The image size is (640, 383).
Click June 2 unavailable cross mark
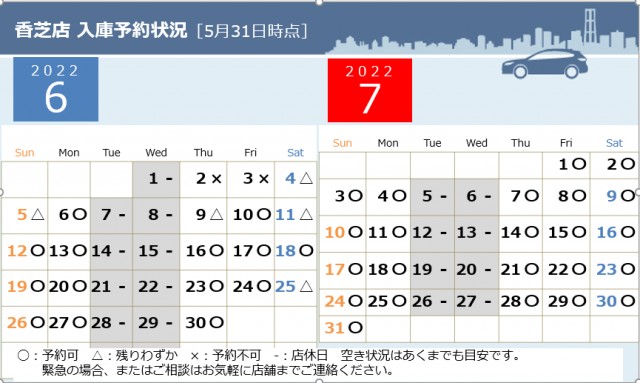(x=217, y=179)
